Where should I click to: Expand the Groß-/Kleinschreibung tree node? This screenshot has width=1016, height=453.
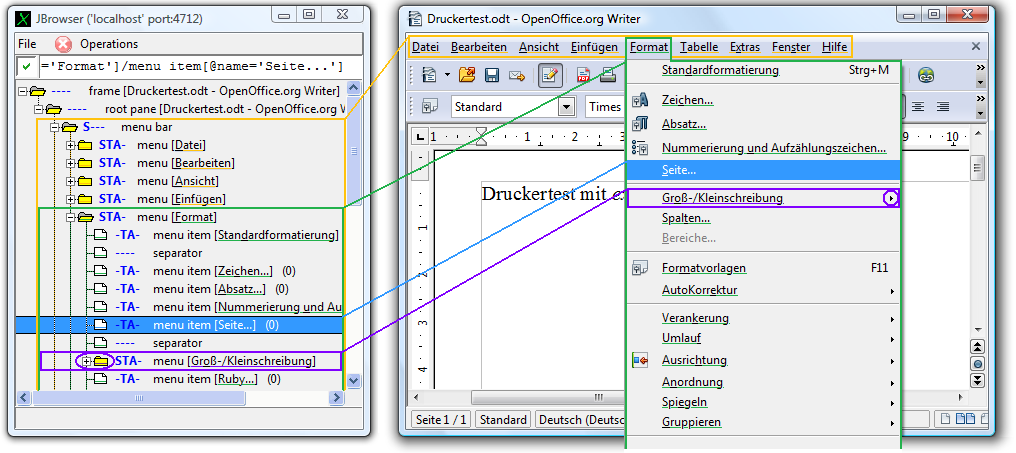coord(86,361)
